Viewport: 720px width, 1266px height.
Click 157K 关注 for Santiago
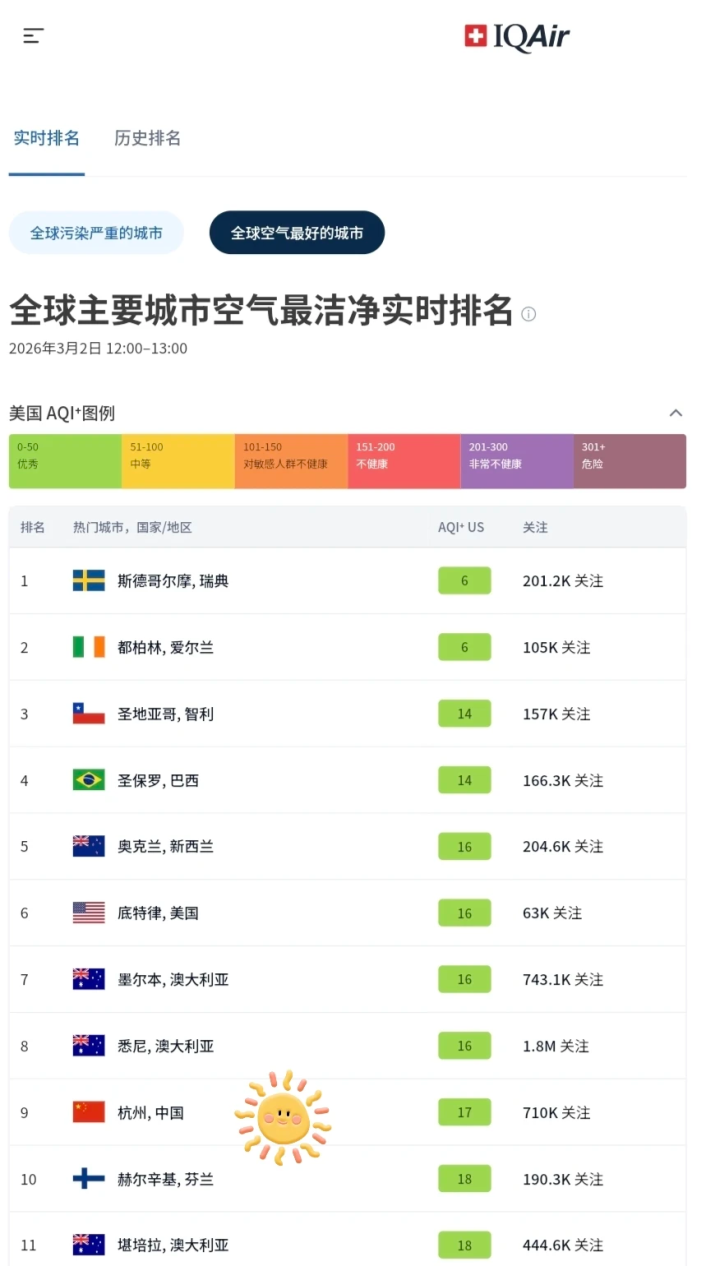[557, 714]
